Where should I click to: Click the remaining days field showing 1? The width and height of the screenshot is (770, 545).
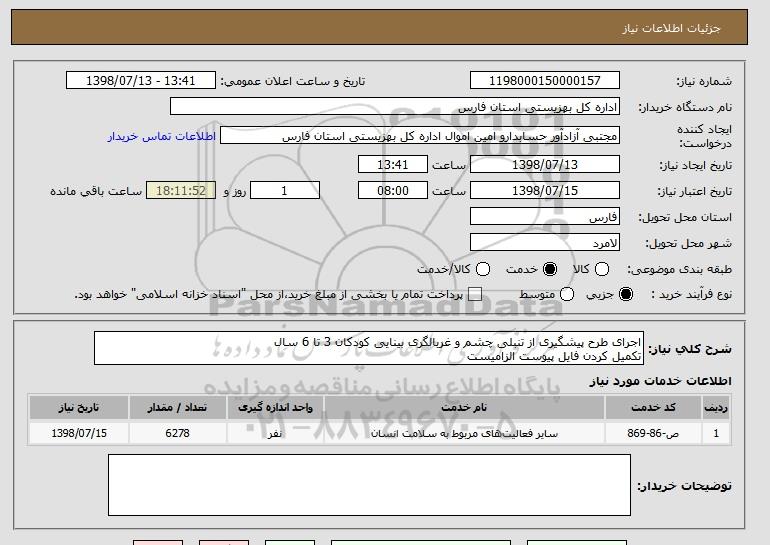pos(285,191)
